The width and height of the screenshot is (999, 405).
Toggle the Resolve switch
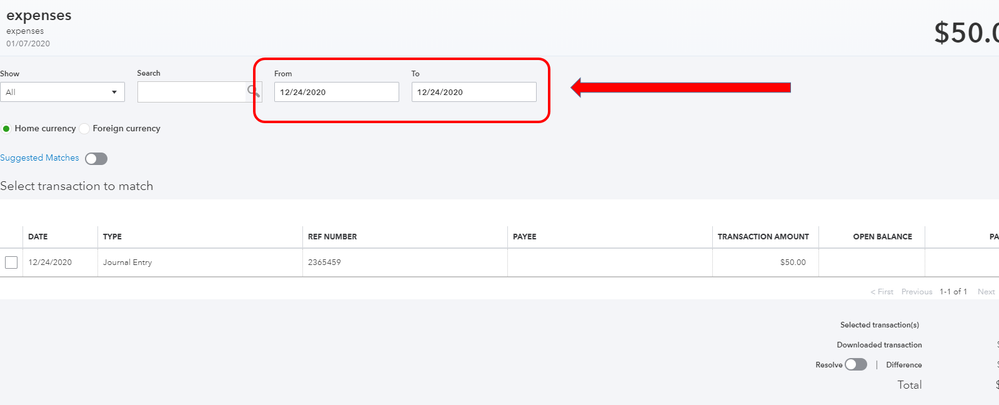(856, 365)
